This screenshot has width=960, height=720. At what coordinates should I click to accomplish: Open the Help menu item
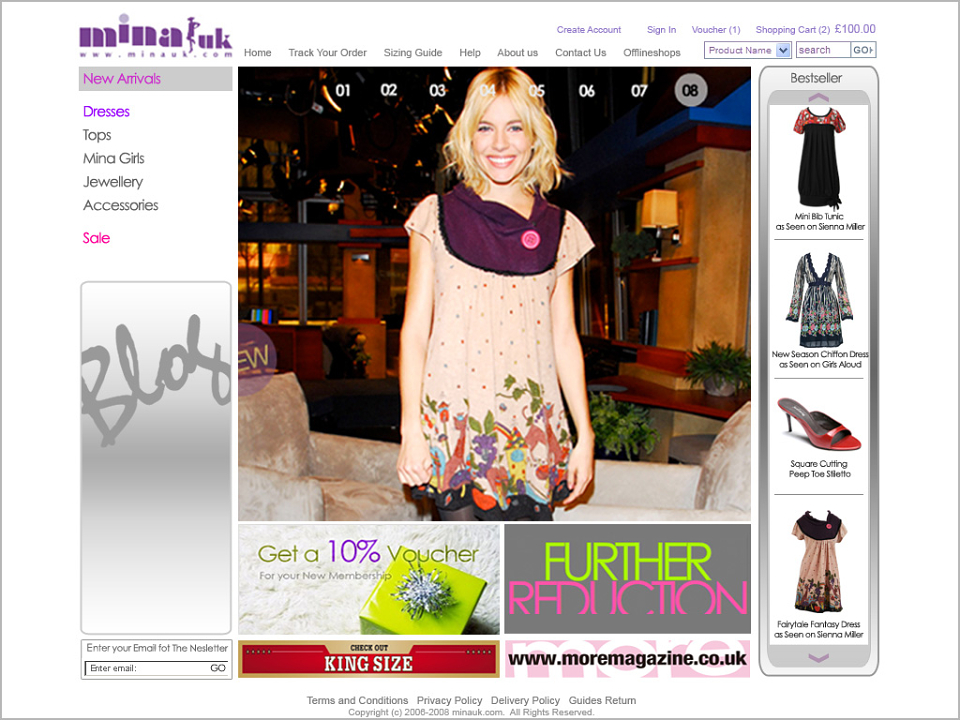tap(470, 53)
